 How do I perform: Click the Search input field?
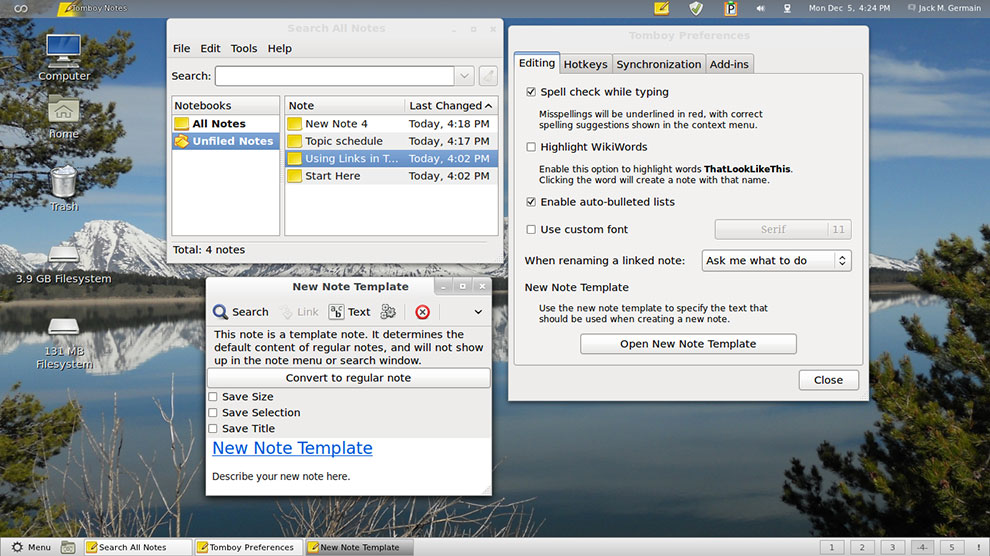click(335, 76)
